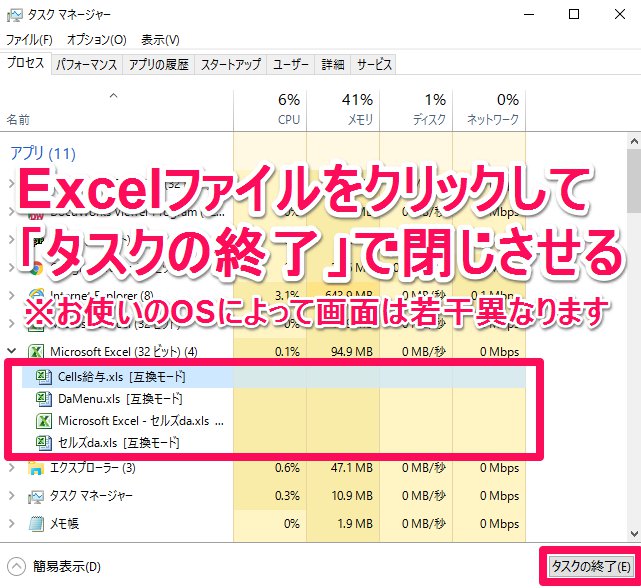Click エクスプローラー 0.6% CPU value
The height and width of the screenshot is (588, 641).
point(287,467)
